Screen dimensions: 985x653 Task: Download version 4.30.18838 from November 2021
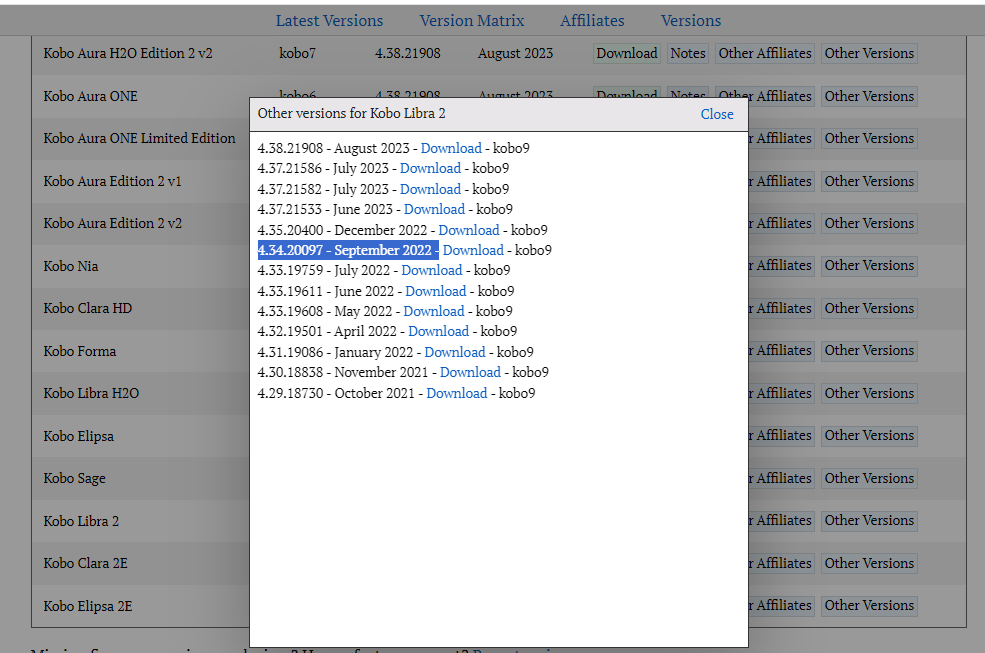[470, 372]
